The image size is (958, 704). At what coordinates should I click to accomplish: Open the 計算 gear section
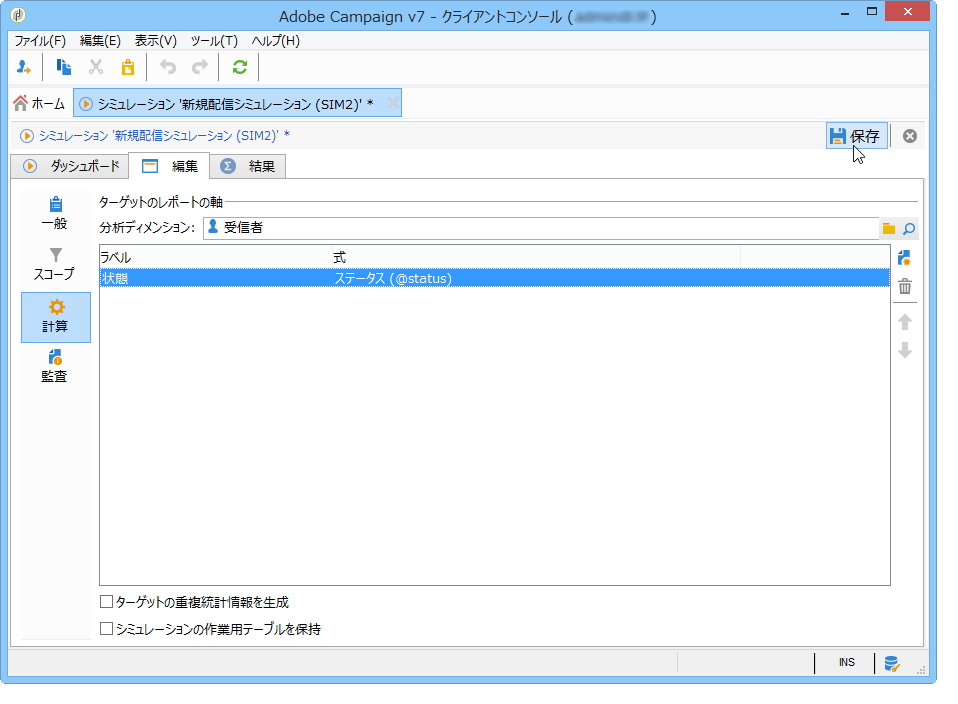click(x=56, y=317)
